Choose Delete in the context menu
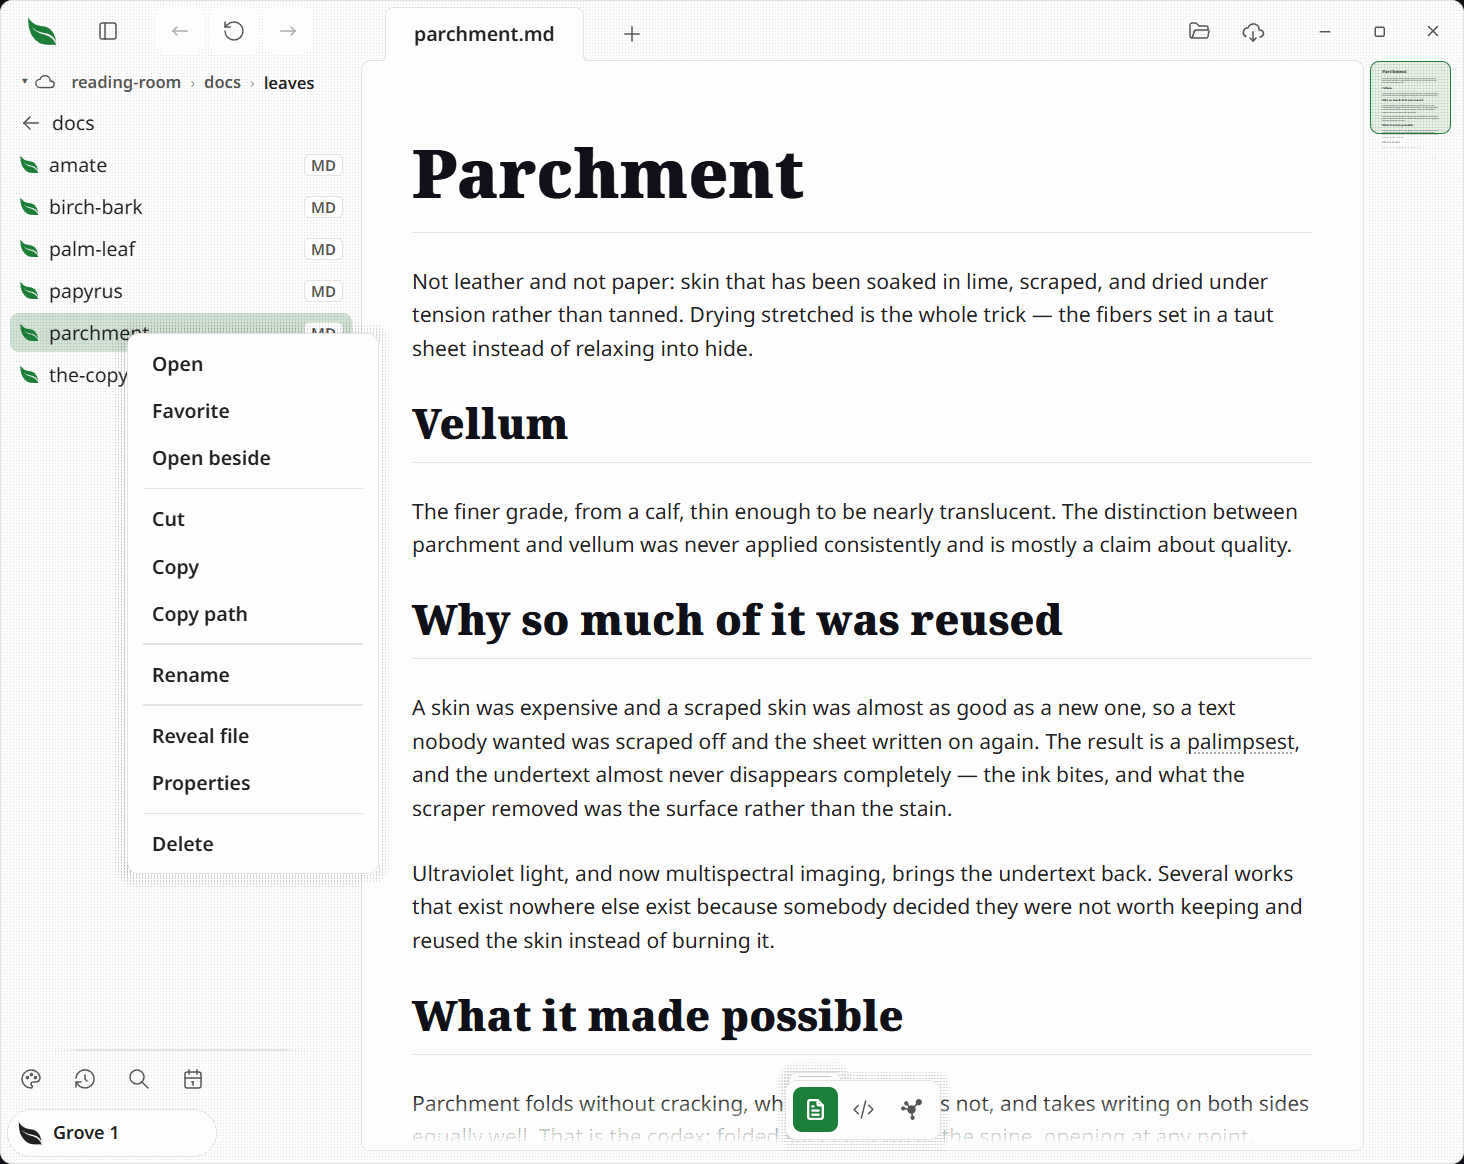1464x1164 pixels. (253, 844)
